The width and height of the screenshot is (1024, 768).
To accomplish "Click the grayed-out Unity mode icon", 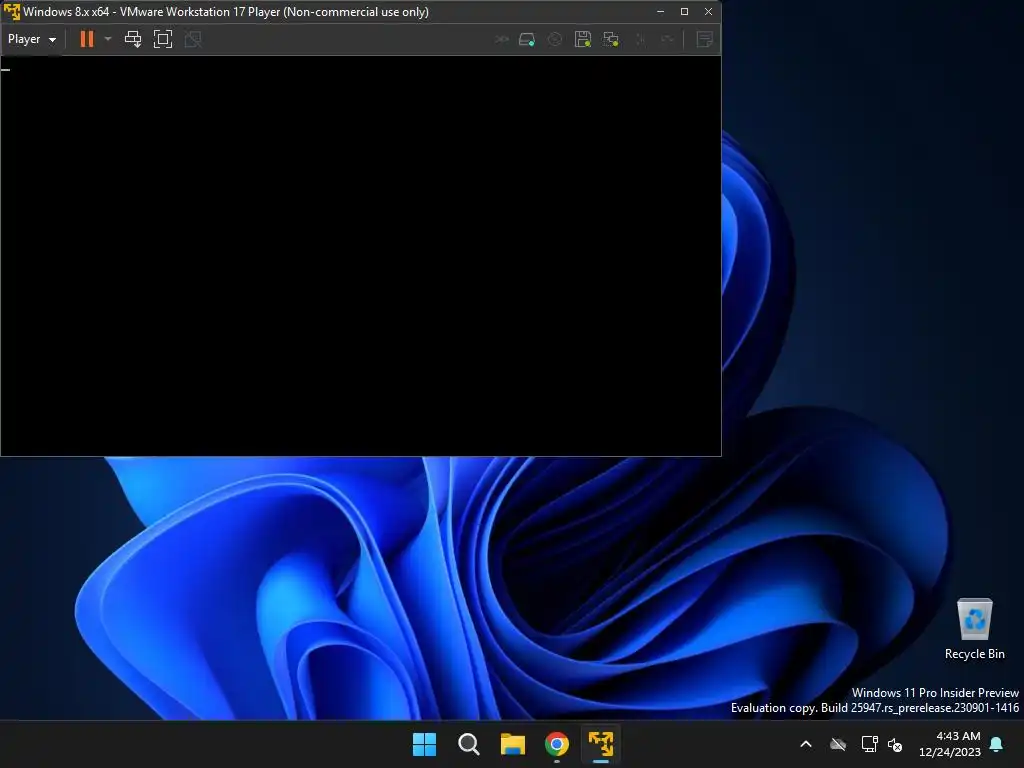I will 193,39.
